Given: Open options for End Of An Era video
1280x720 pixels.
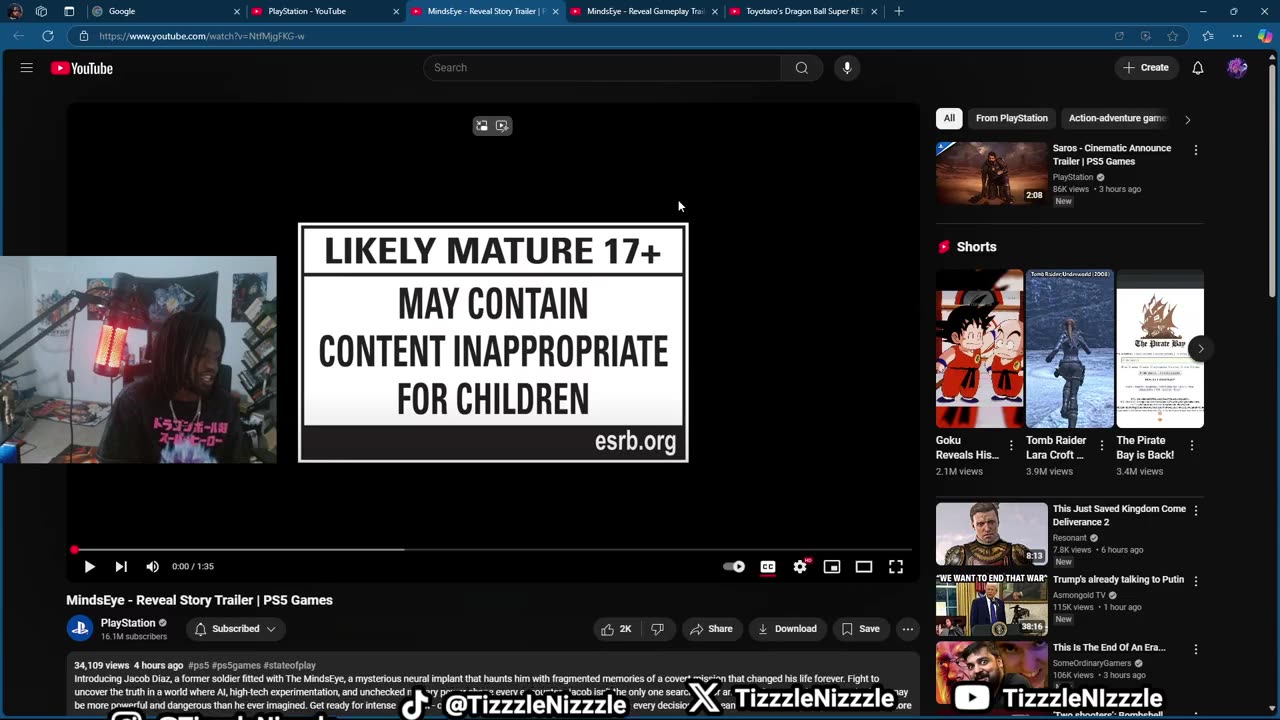Looking at the screenshot, I should click(x=1196, y=650).
